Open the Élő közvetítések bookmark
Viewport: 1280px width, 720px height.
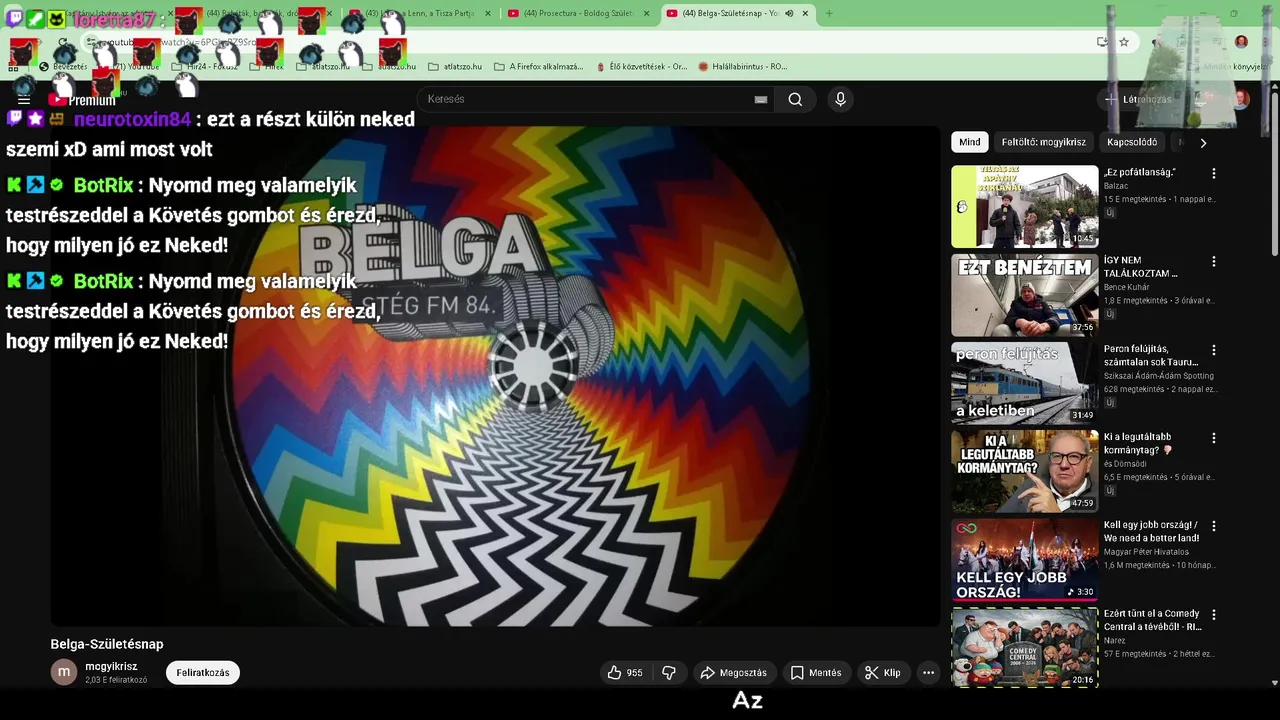[x=641, y=66]
